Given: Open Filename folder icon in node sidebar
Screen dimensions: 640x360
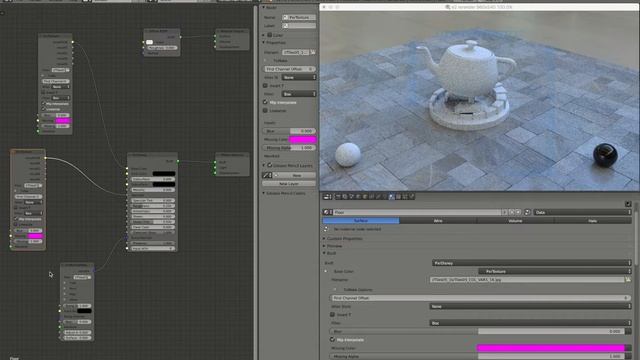Looking at the screenshot, I should tap(313, 52).
